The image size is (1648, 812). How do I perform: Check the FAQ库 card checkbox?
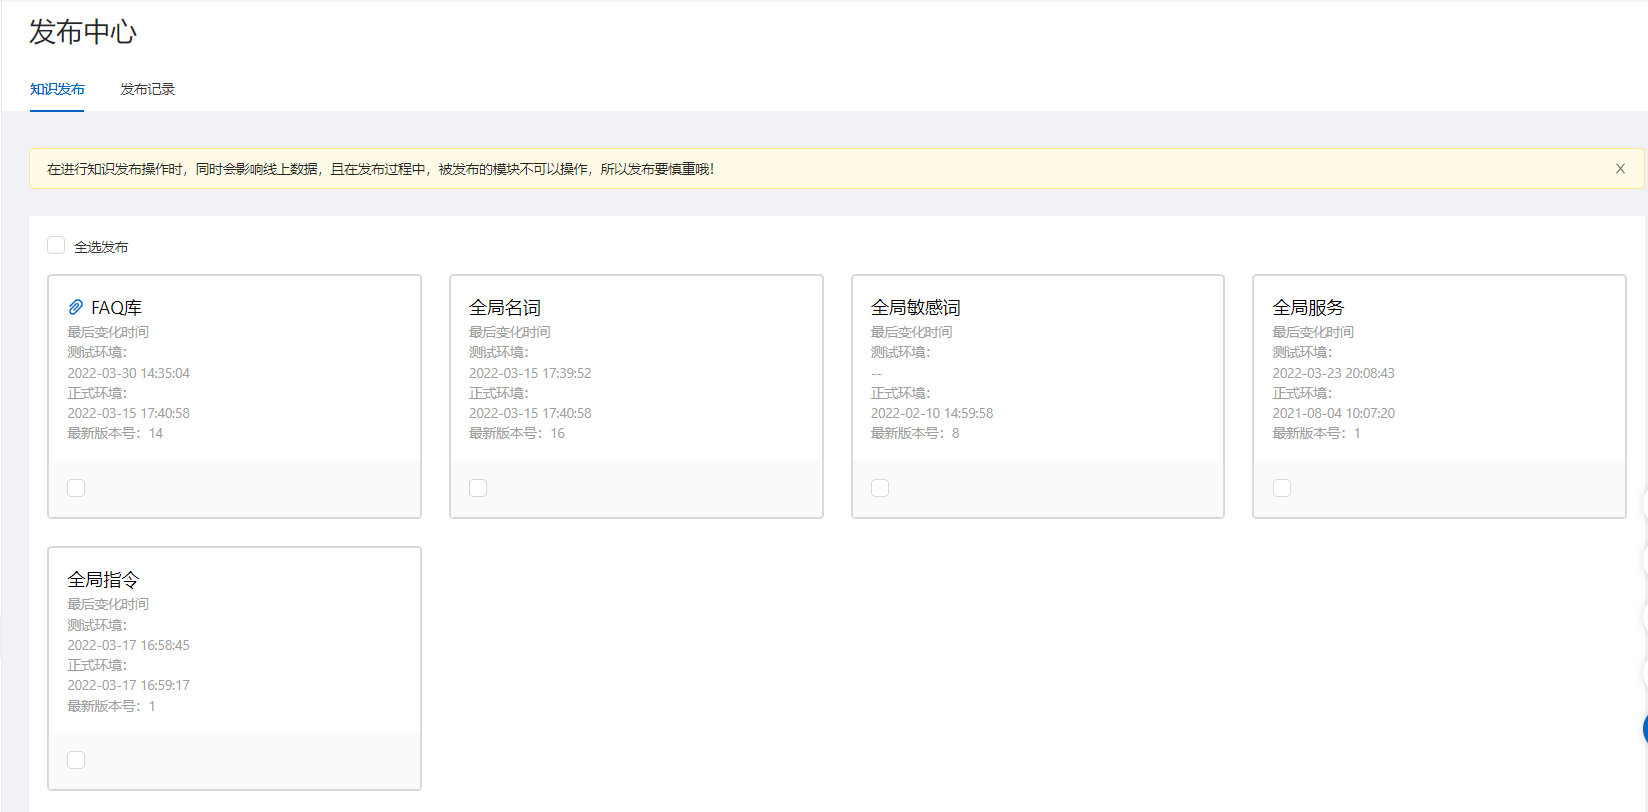76,488
